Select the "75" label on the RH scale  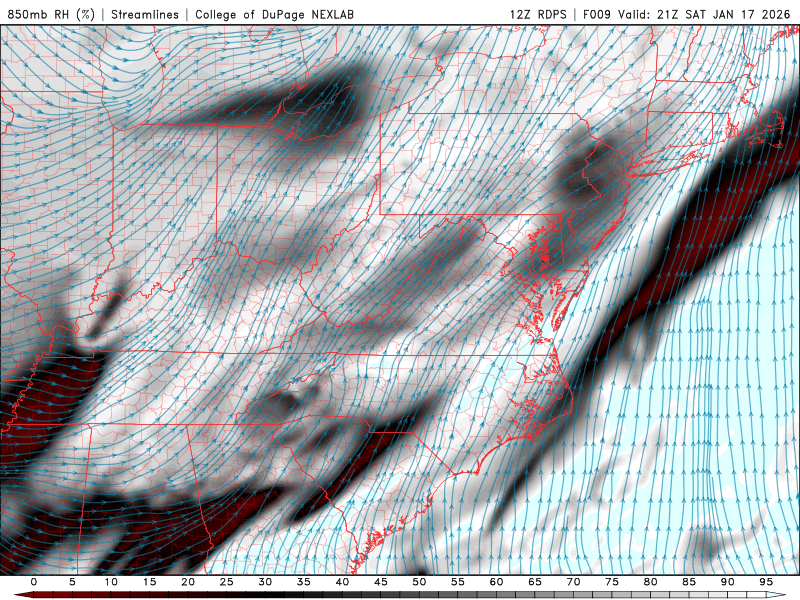(612, 582)
